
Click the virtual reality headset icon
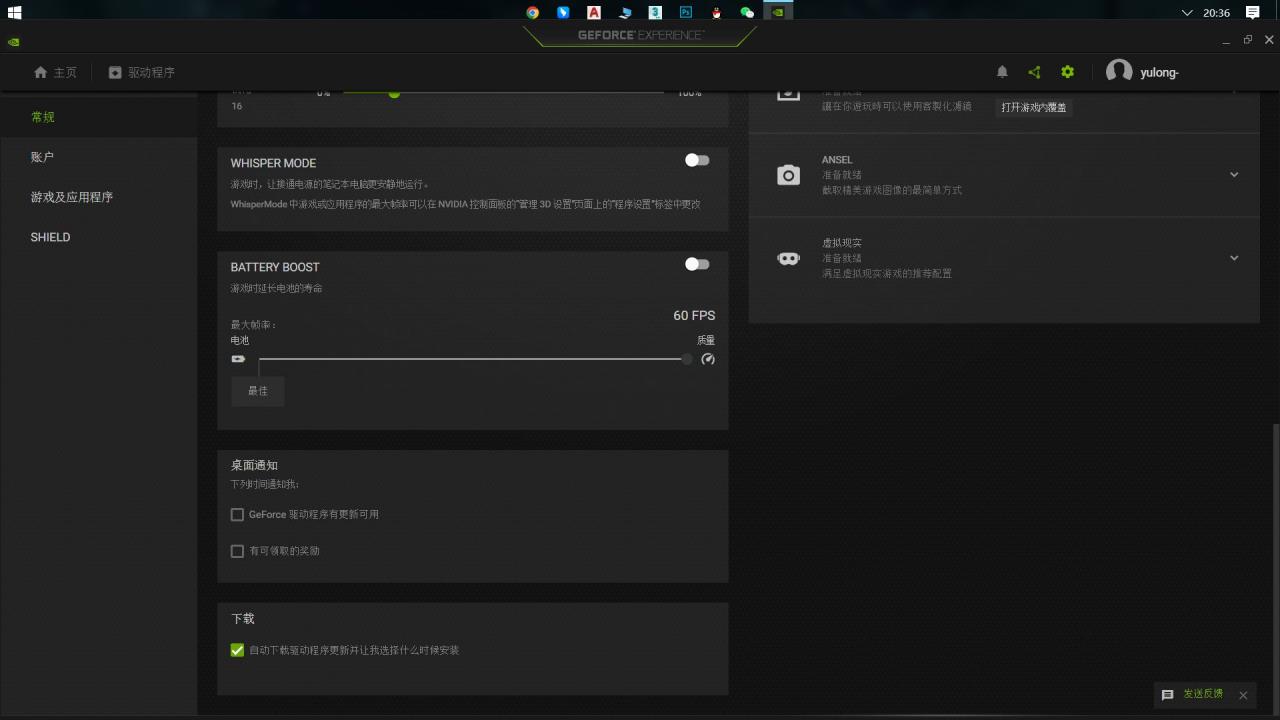click(788, 258)
